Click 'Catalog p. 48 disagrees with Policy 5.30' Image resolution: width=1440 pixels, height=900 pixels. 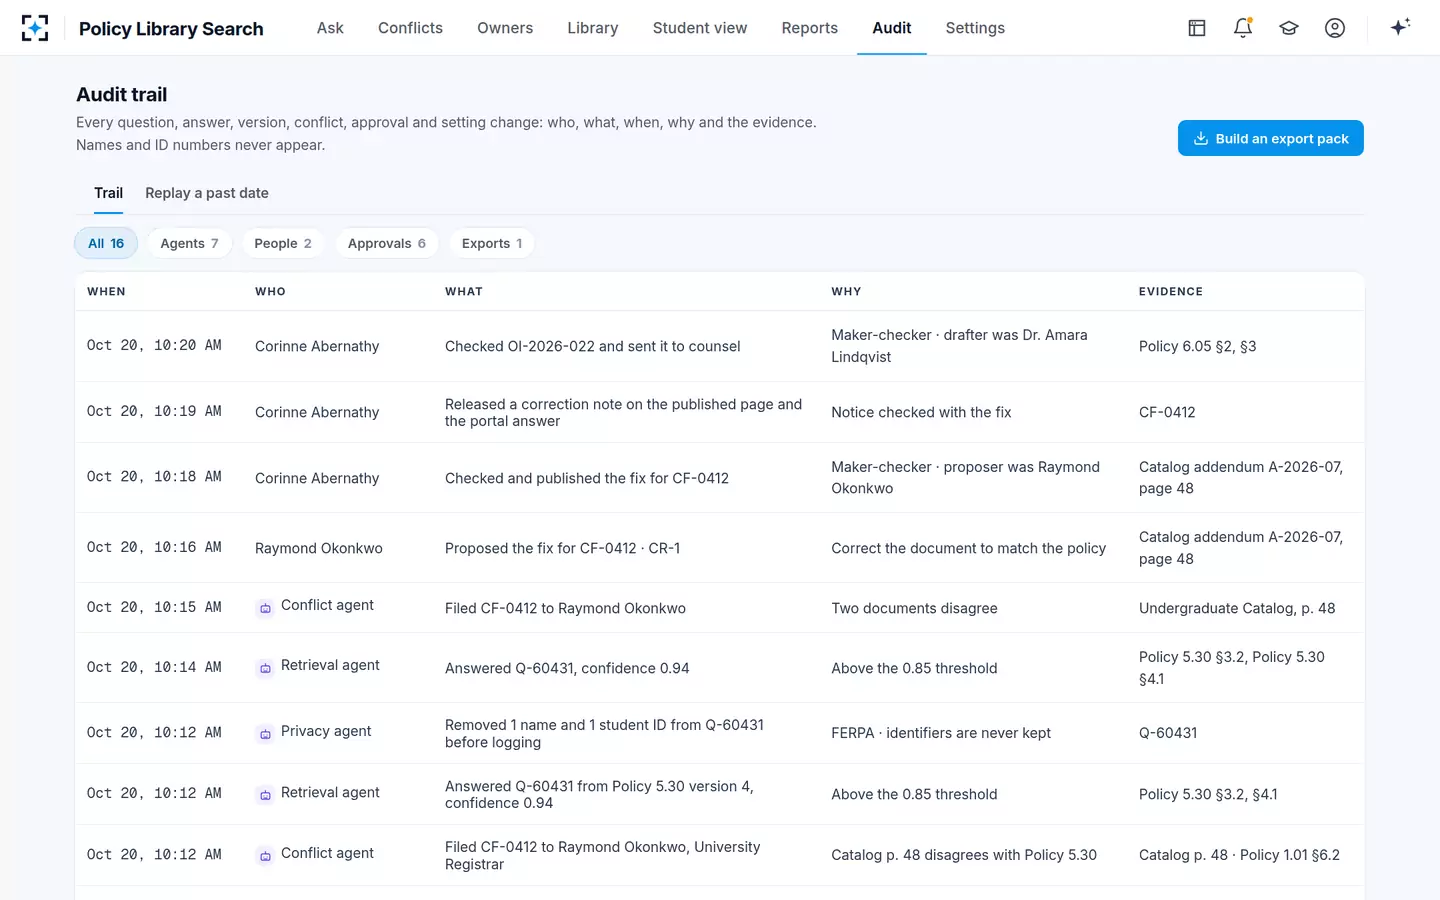pos(964,855)
